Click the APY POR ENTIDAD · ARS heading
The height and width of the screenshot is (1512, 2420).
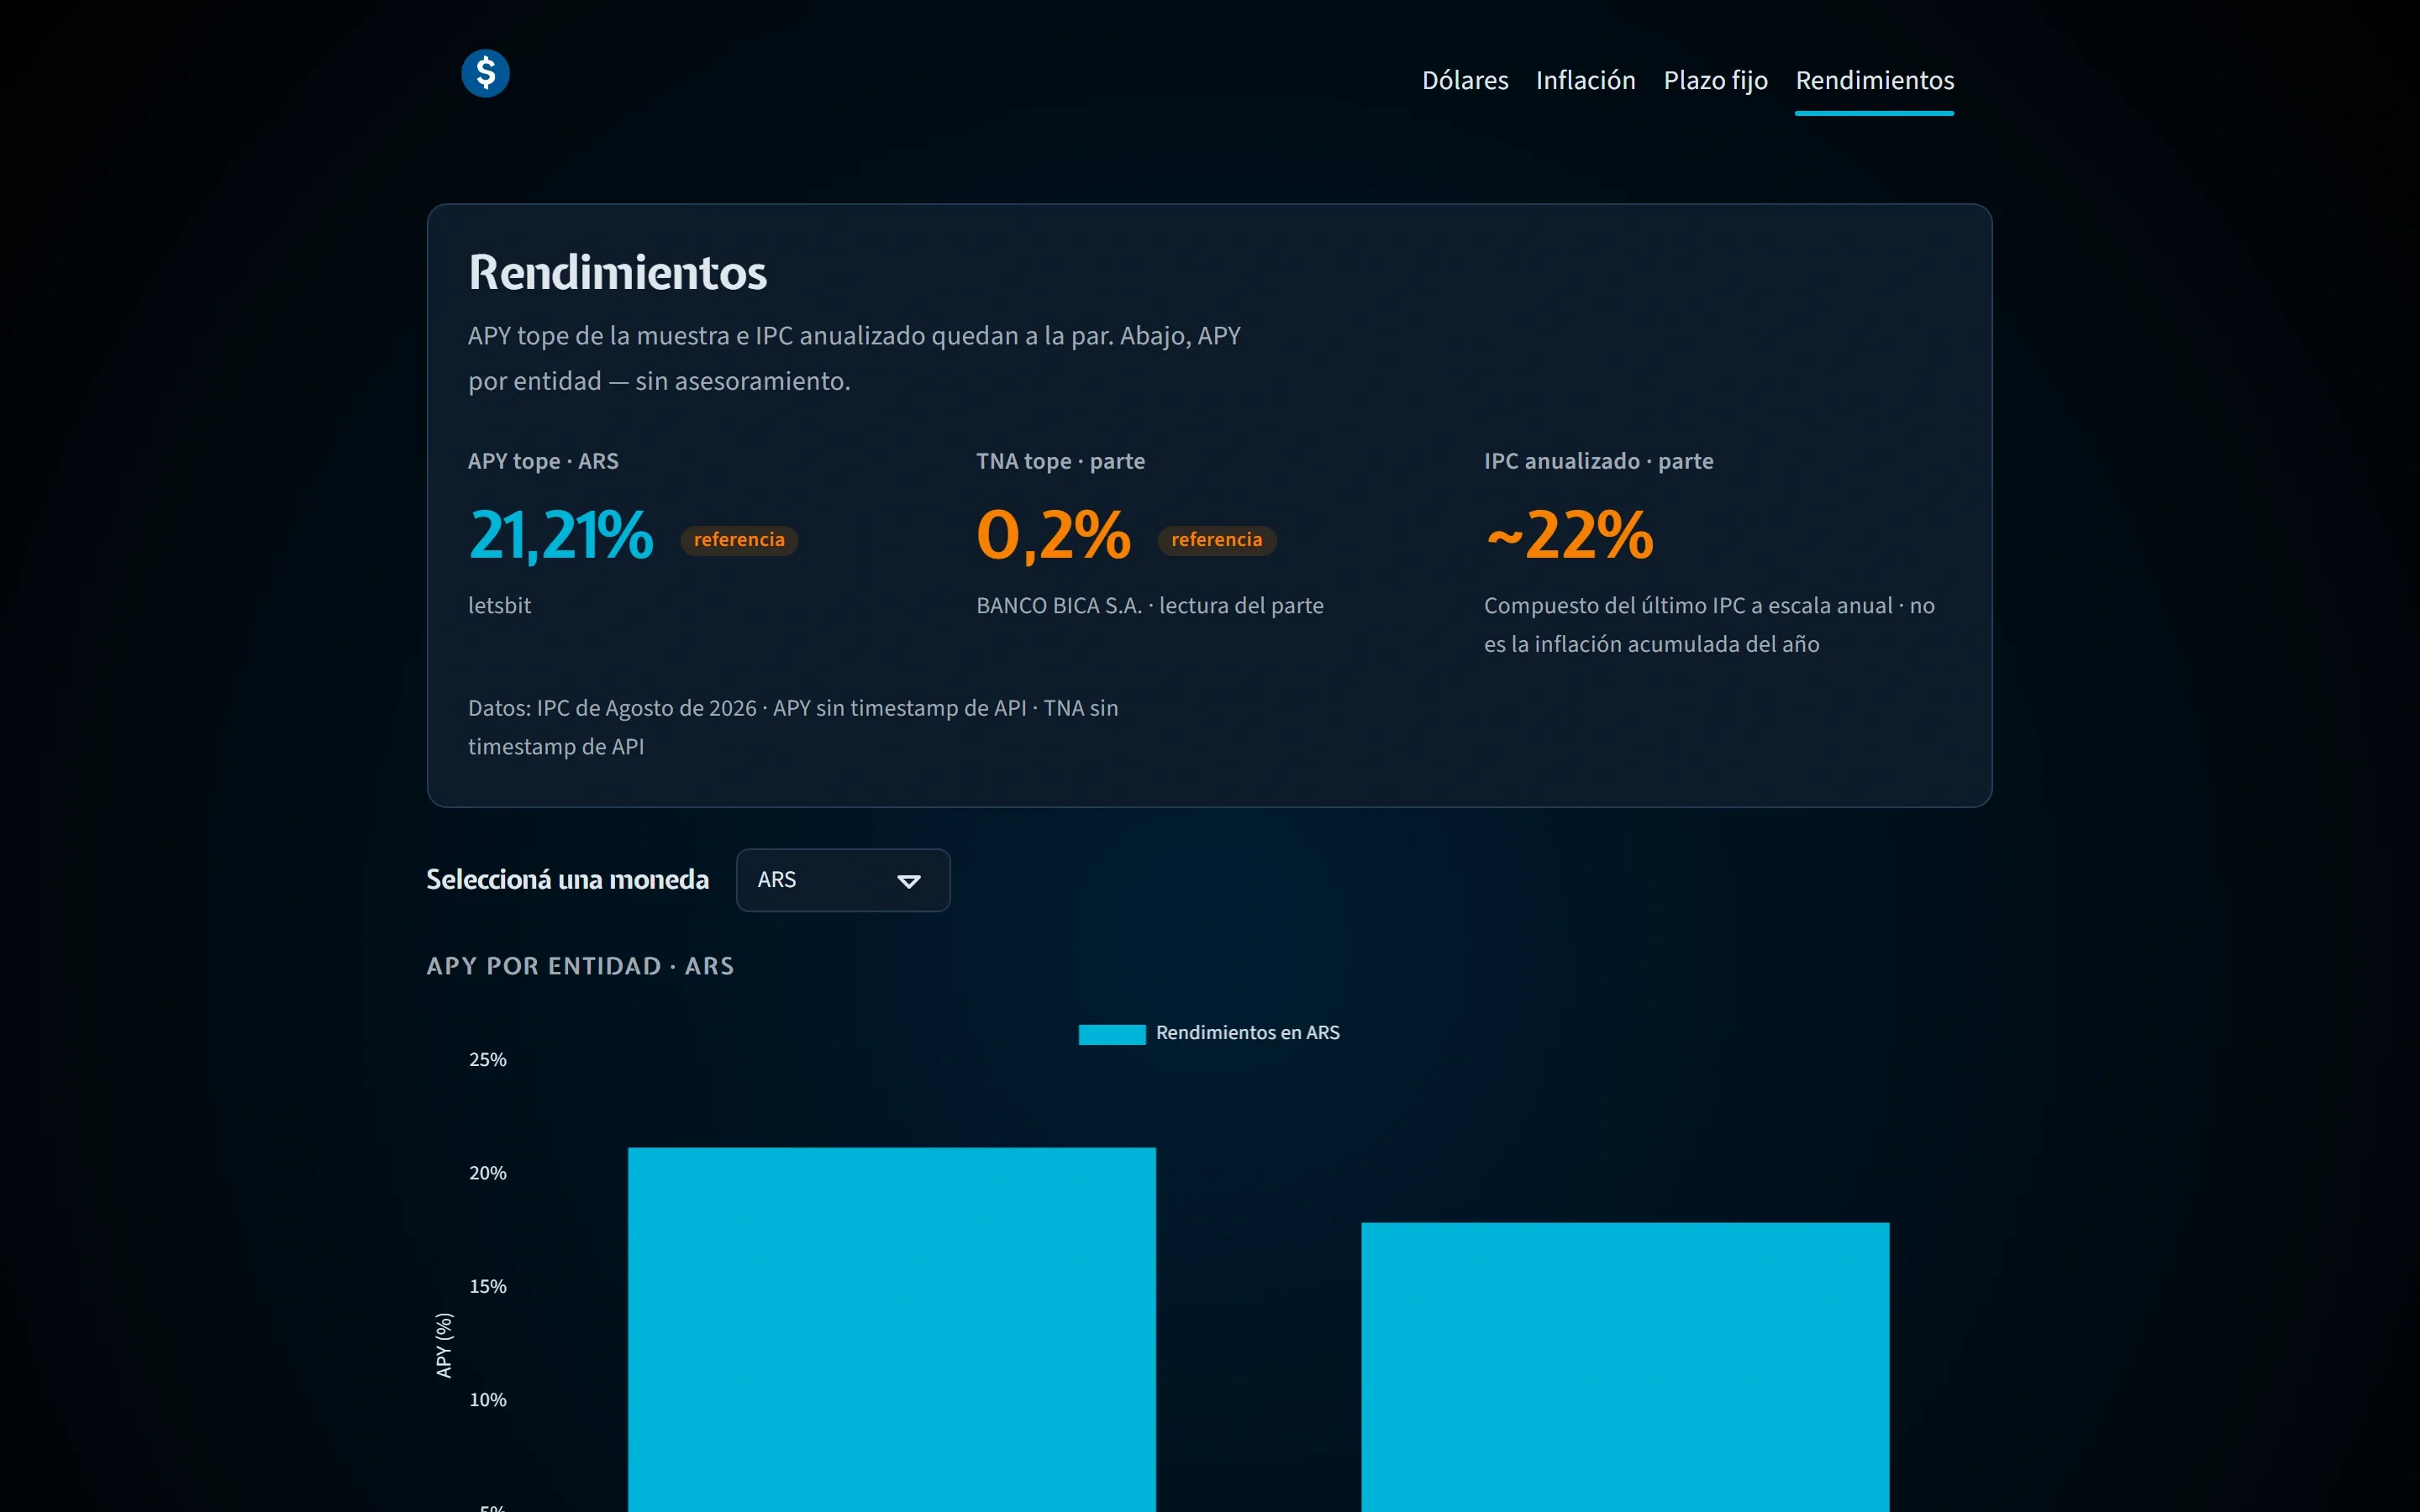(580, 966)
